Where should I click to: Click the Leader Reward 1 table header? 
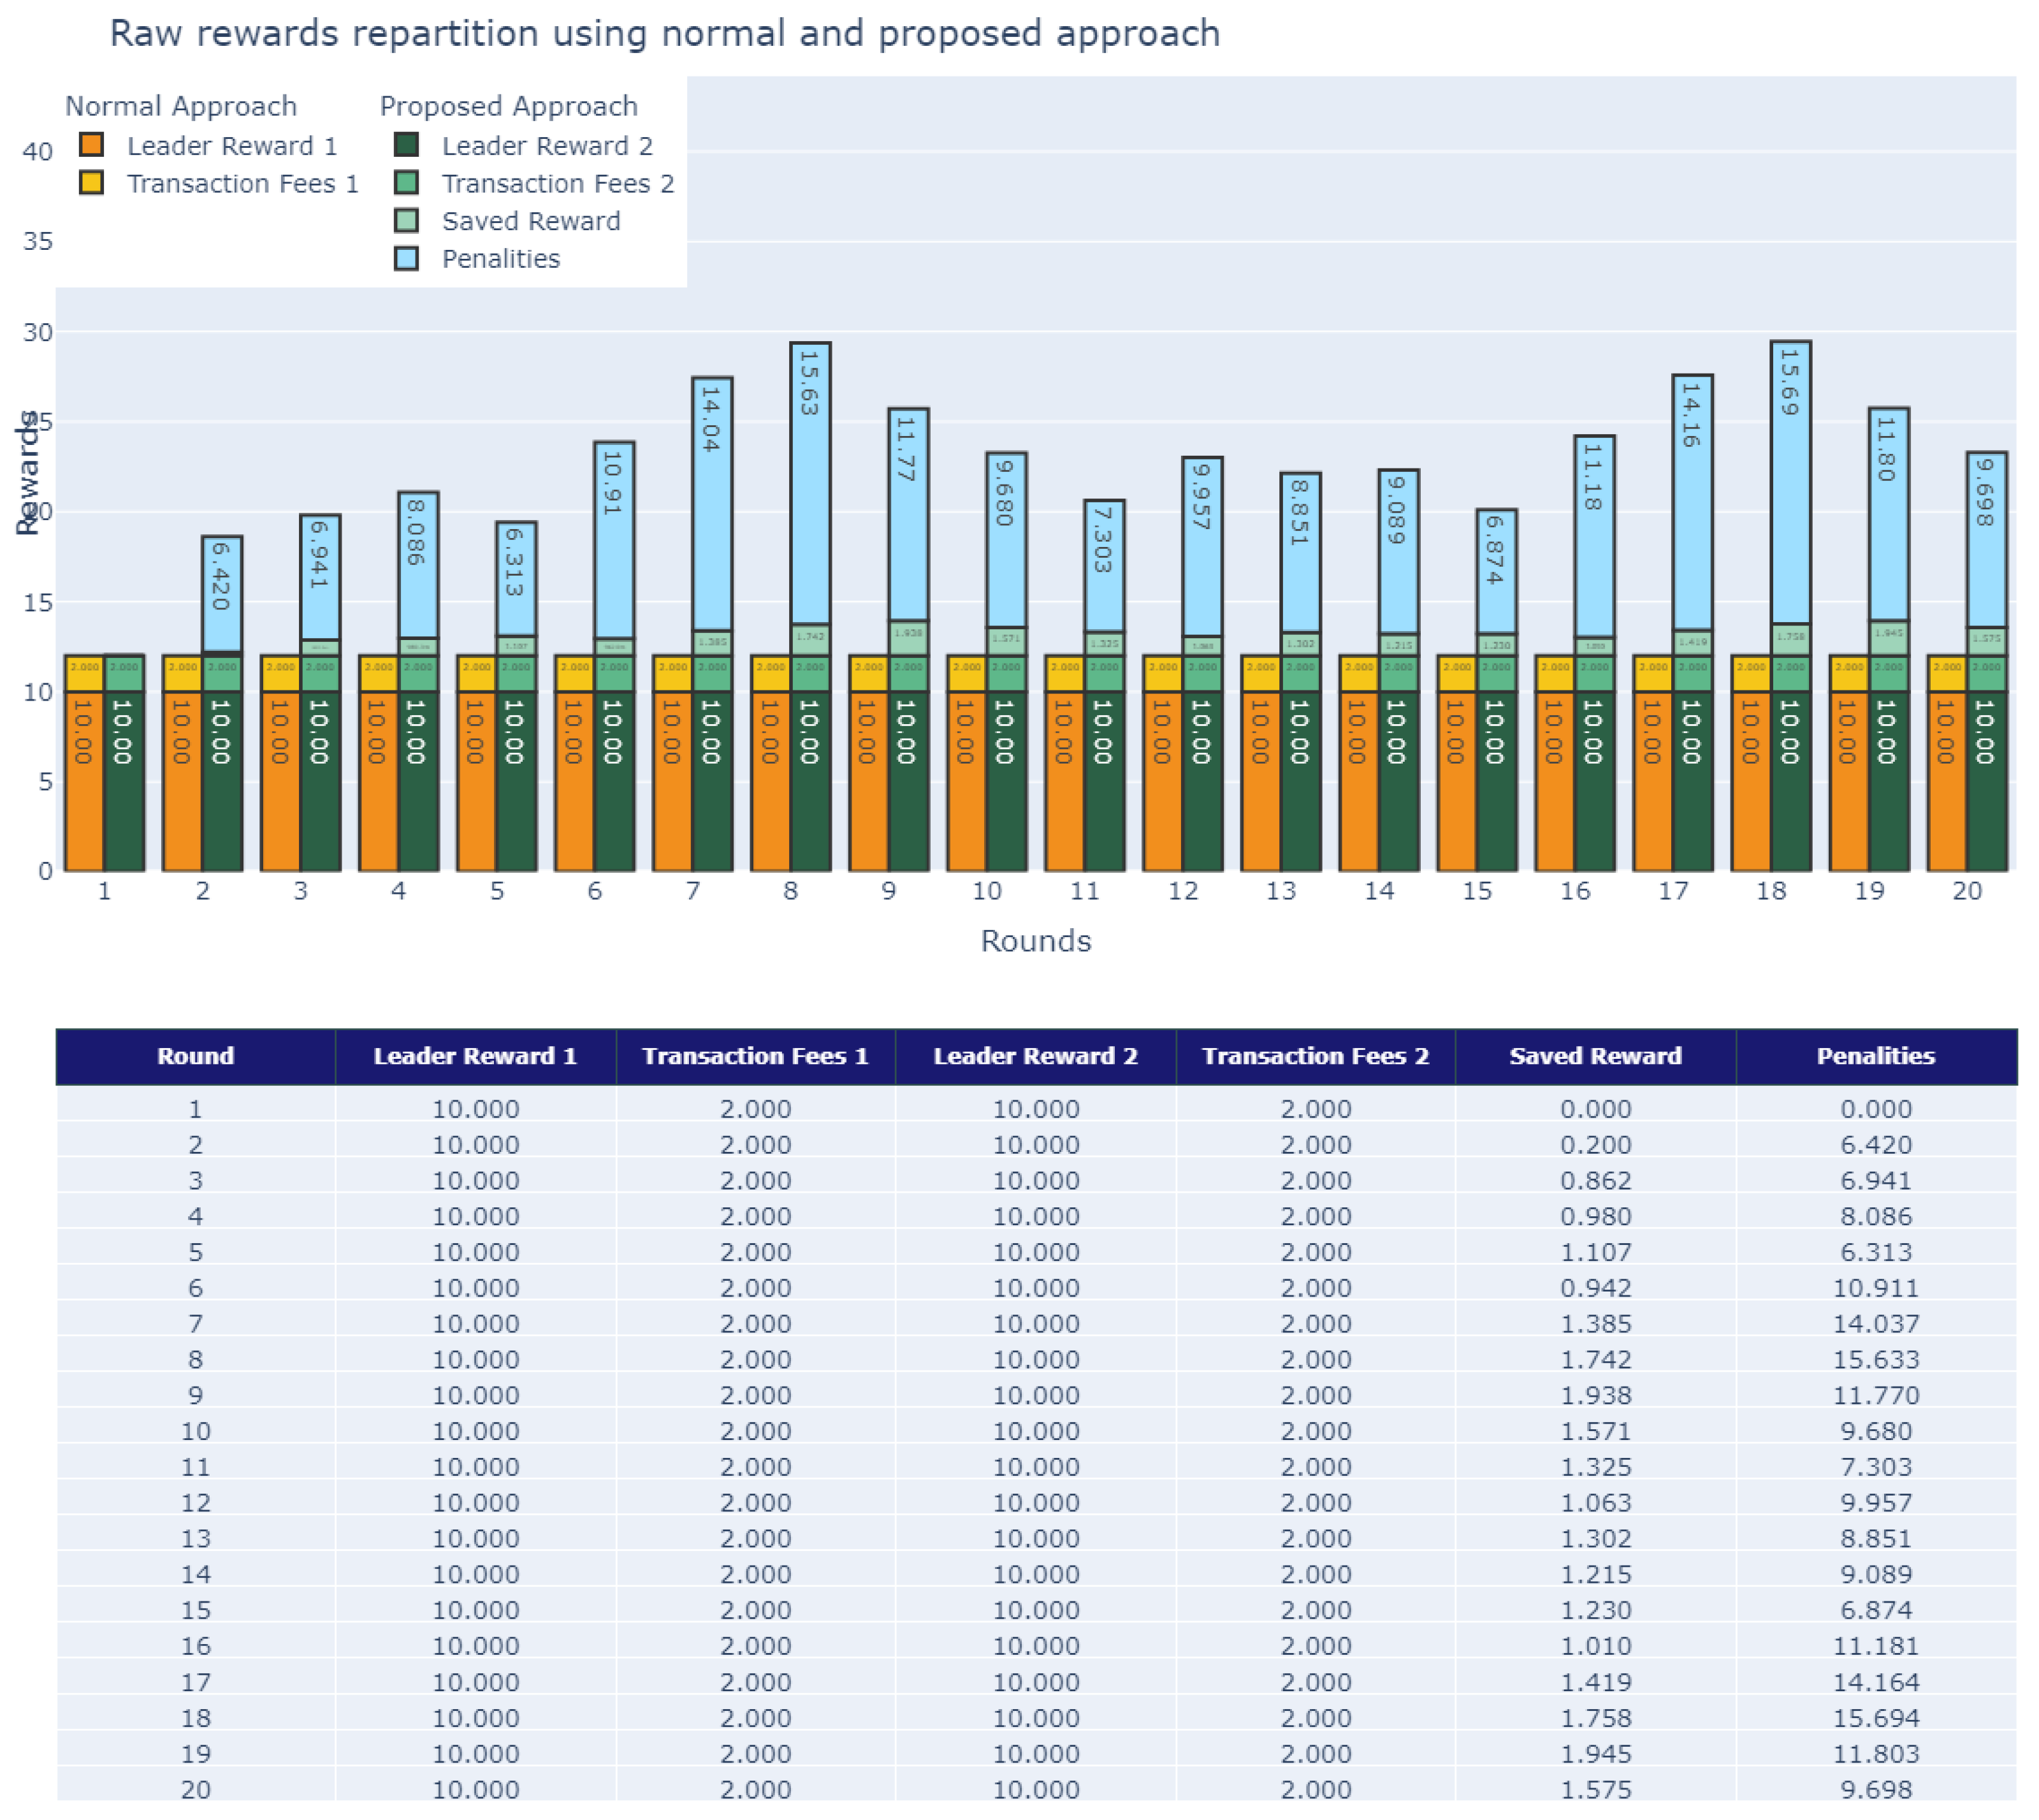click(475, 1056)
